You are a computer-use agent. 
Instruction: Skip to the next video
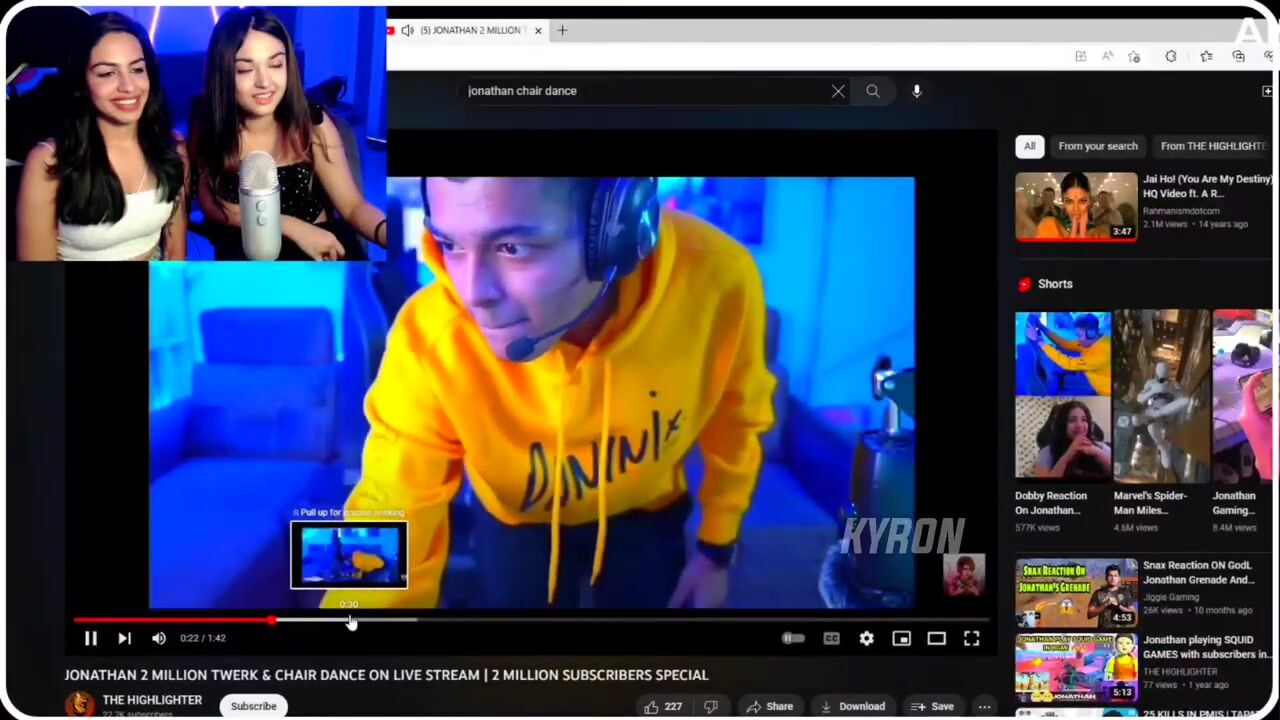[124, 638]
